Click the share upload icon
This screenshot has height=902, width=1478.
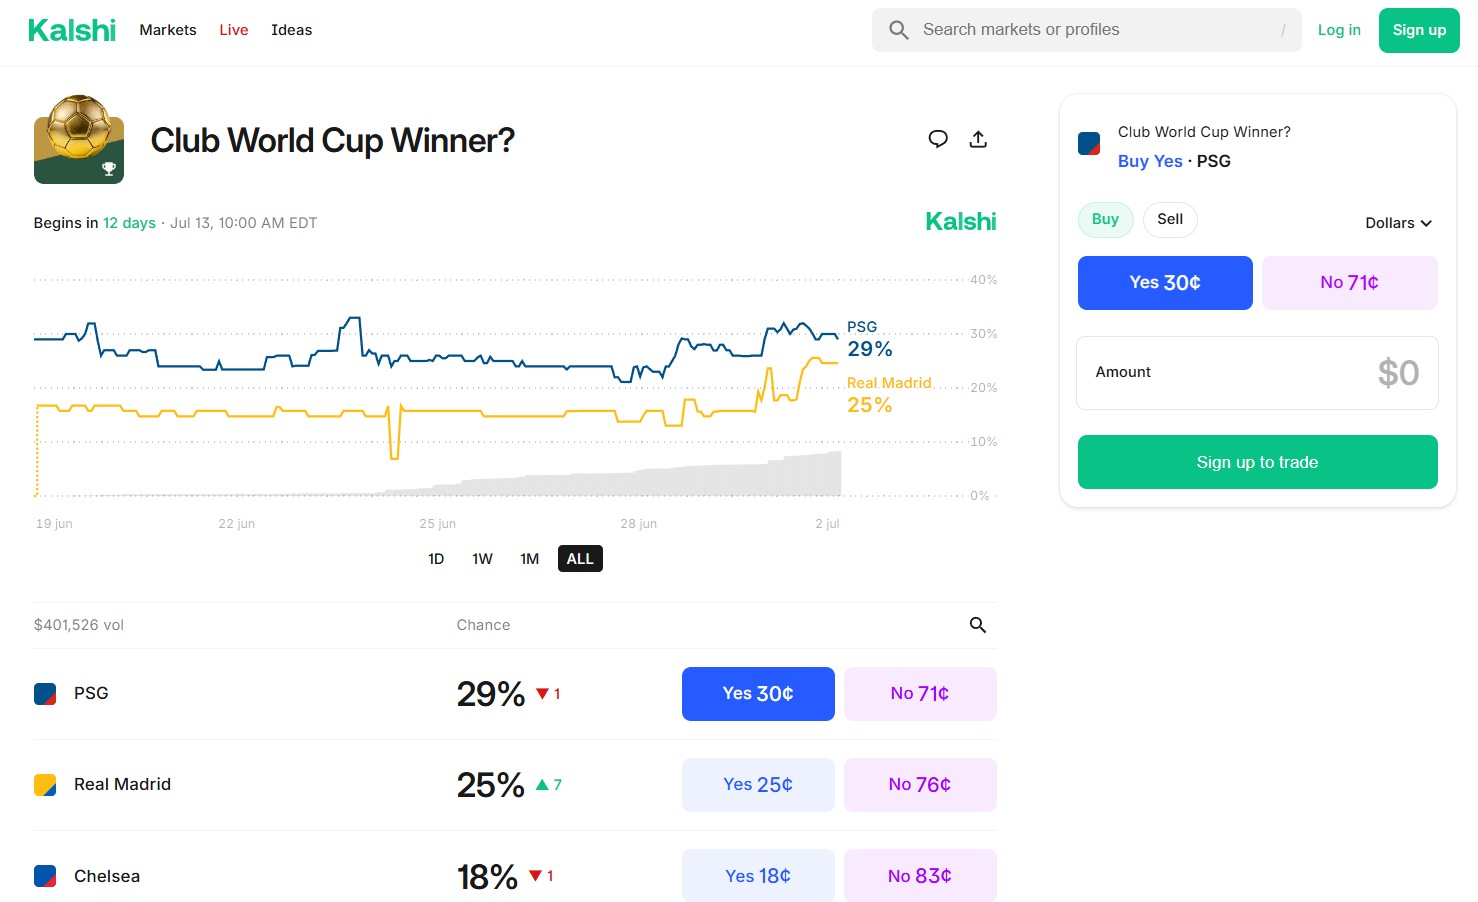(x=978, y=139)
